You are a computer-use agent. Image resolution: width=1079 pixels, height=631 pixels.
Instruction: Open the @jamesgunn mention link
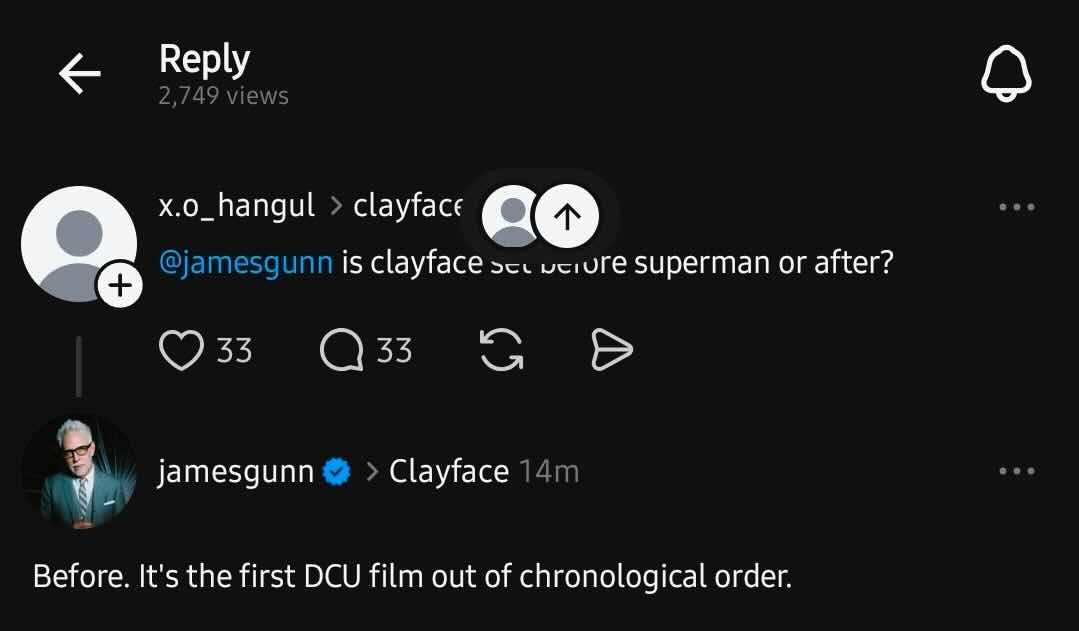point(246,264)
